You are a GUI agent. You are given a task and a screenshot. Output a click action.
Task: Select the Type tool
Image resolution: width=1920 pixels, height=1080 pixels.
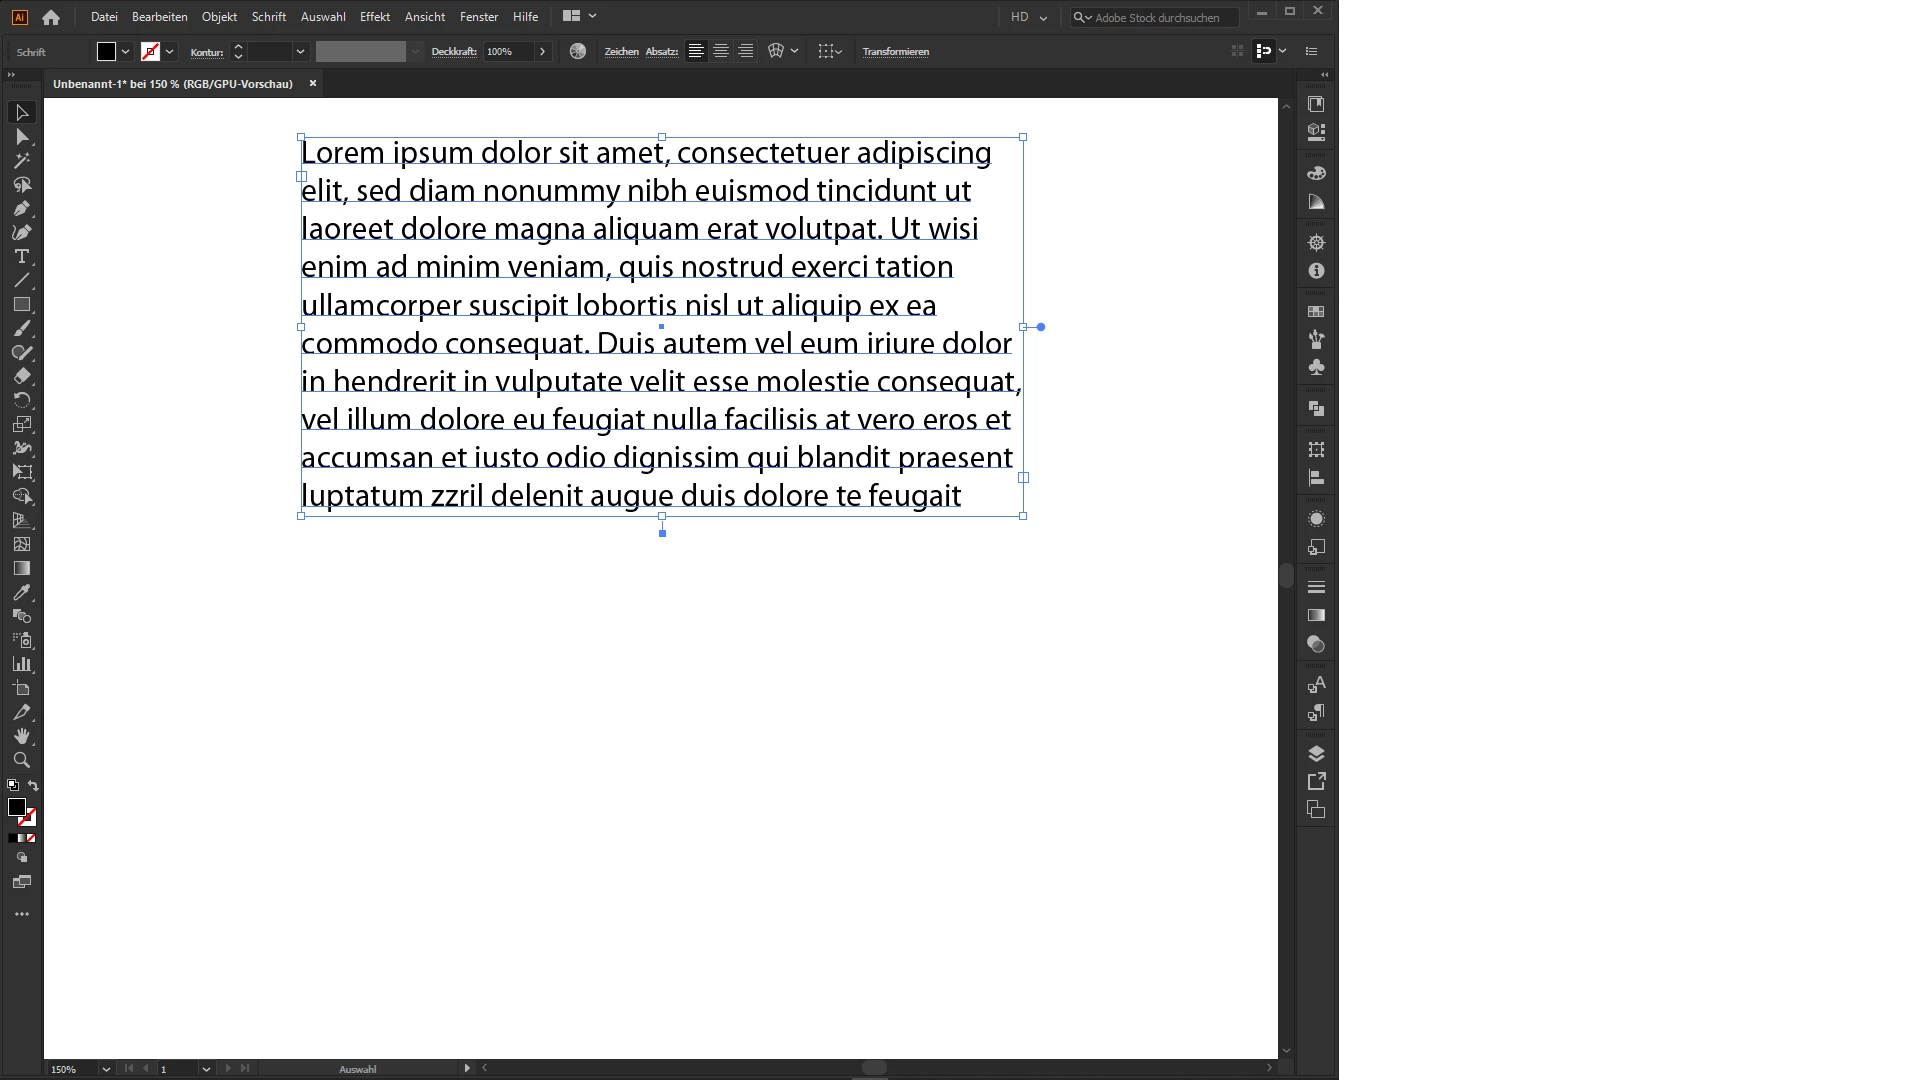click(21, 257)
